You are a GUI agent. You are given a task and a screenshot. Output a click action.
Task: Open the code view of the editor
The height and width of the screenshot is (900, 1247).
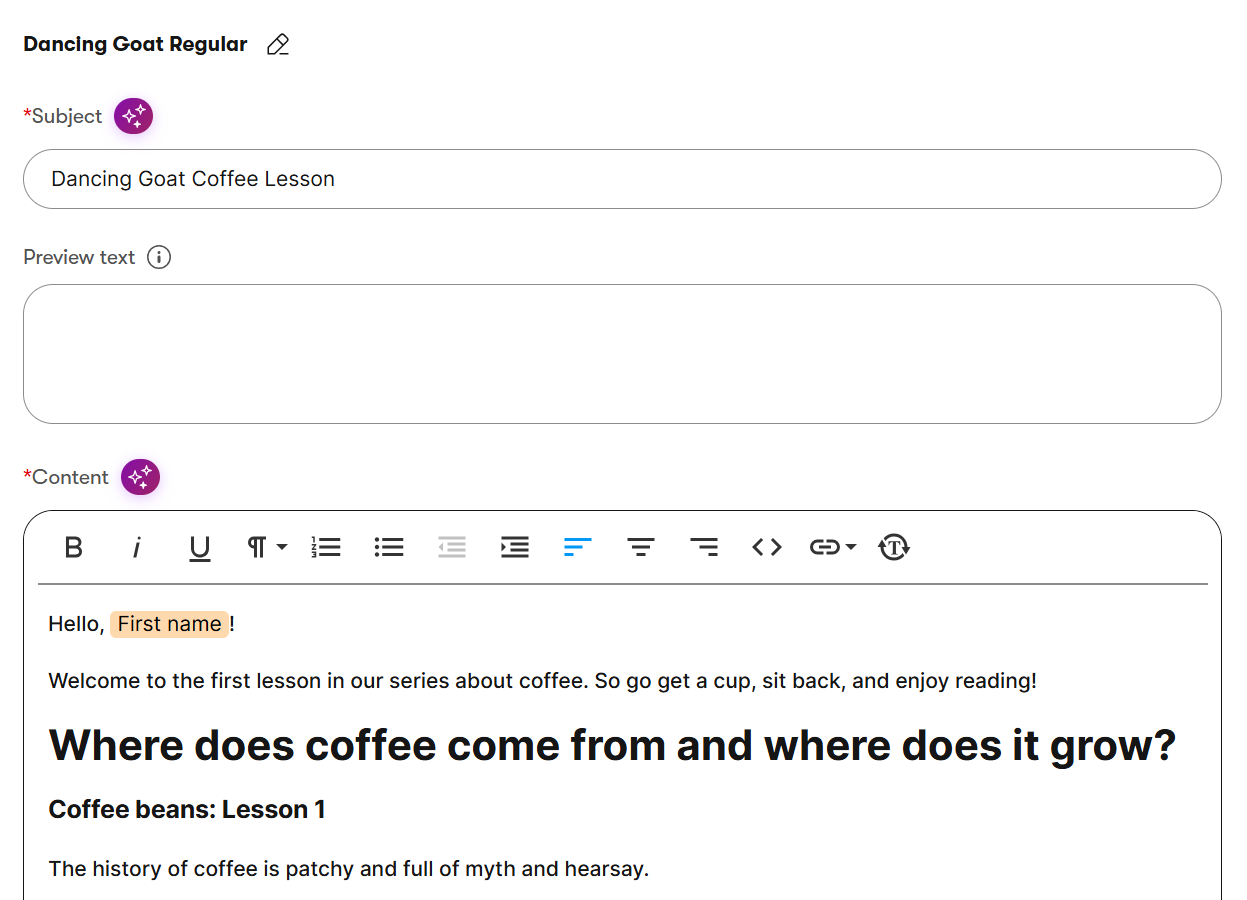767,547
